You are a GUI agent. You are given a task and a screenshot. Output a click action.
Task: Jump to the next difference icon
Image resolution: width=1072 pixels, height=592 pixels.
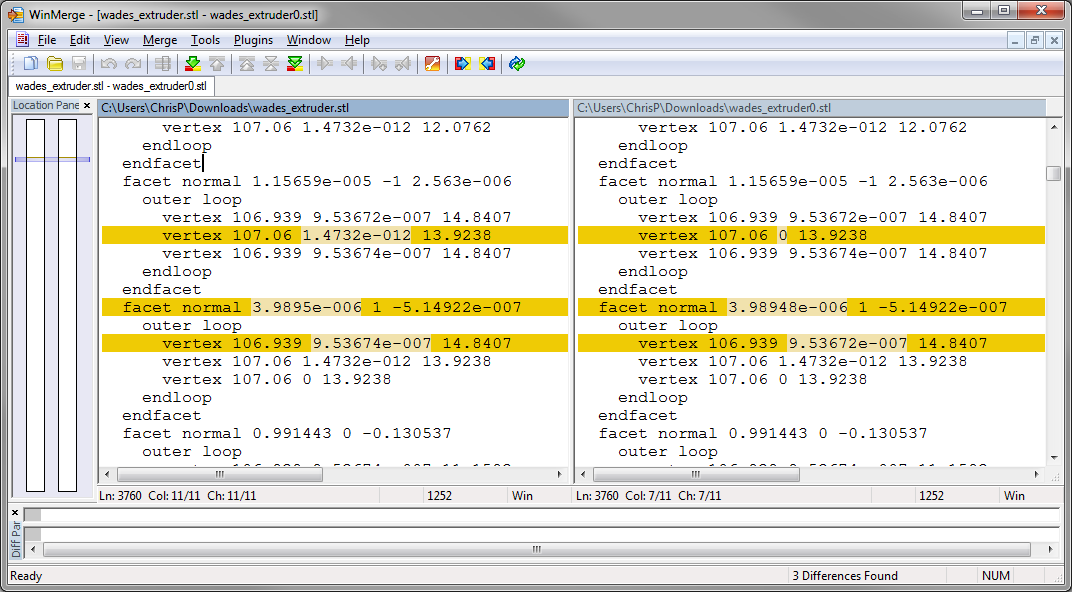point(193,64)
